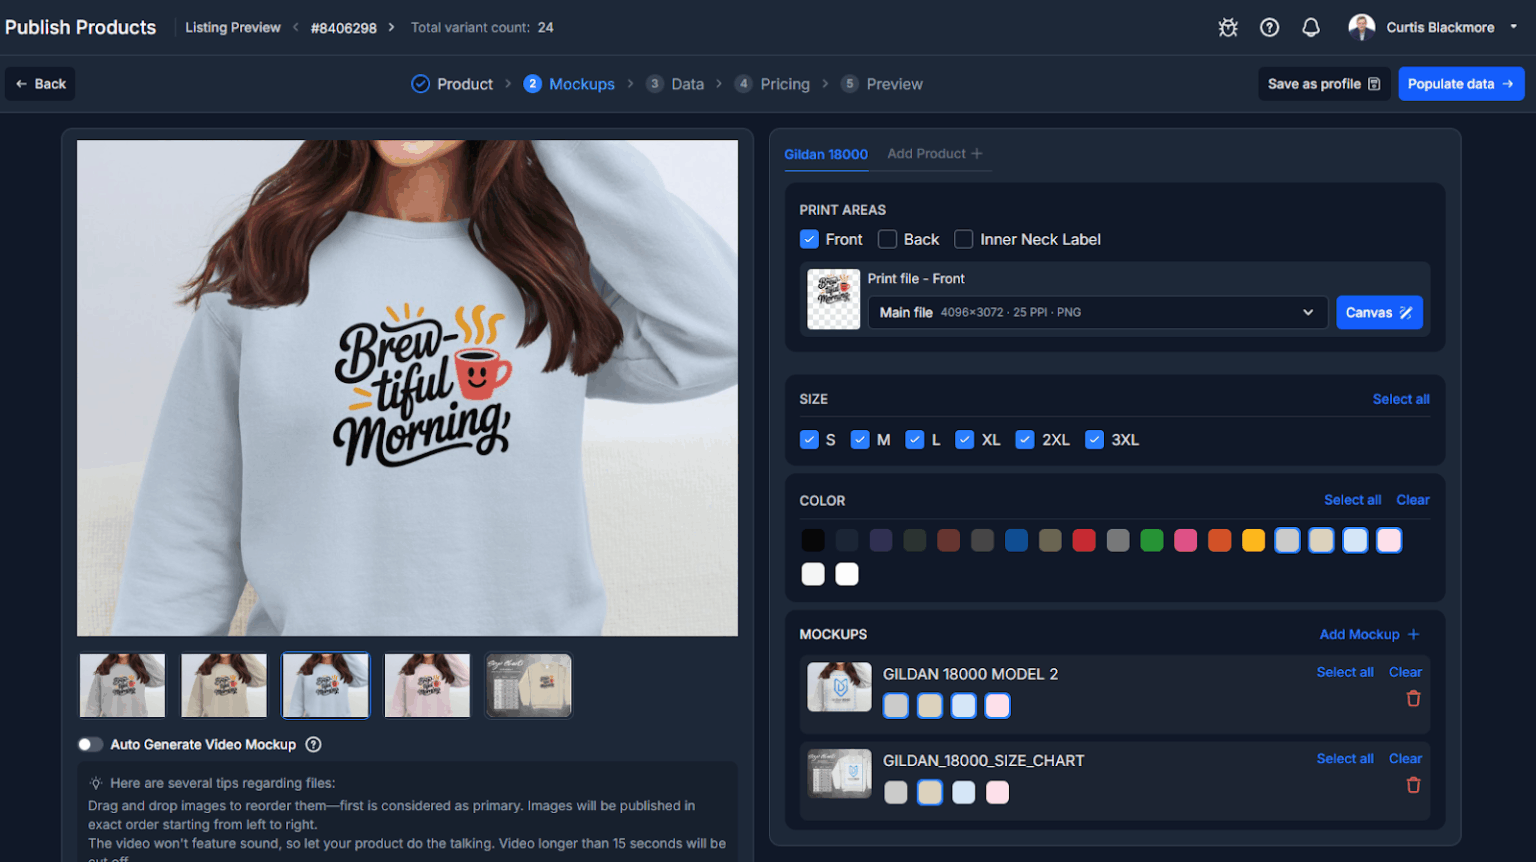Select the Gildan 18000 product tab

click(x=826, y=154)
